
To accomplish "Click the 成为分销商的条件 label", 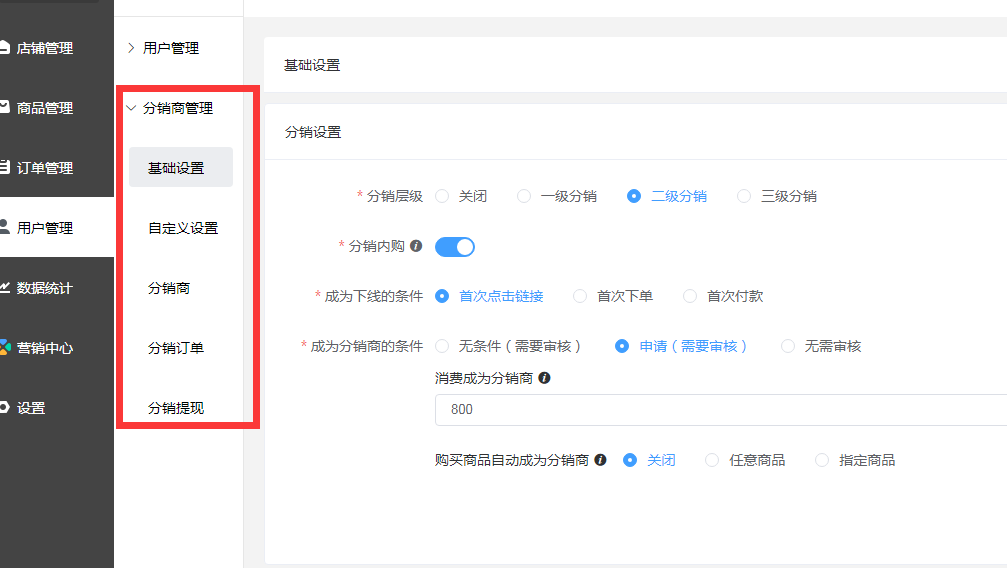I will 367,346.
